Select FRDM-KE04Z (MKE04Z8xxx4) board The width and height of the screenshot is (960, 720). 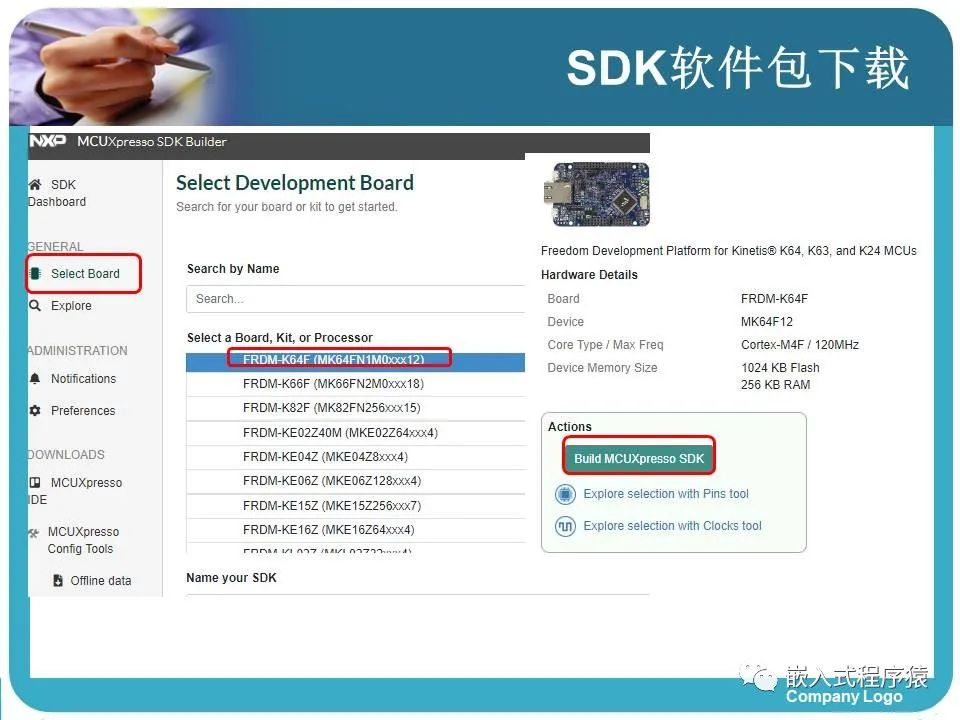pos(356,457)
